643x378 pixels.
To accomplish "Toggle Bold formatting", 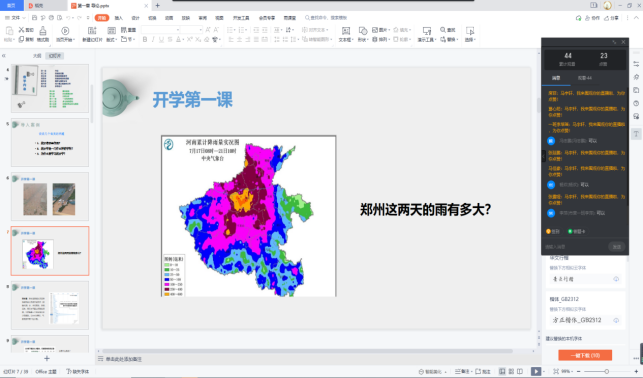I will click(x=145, y=39).
